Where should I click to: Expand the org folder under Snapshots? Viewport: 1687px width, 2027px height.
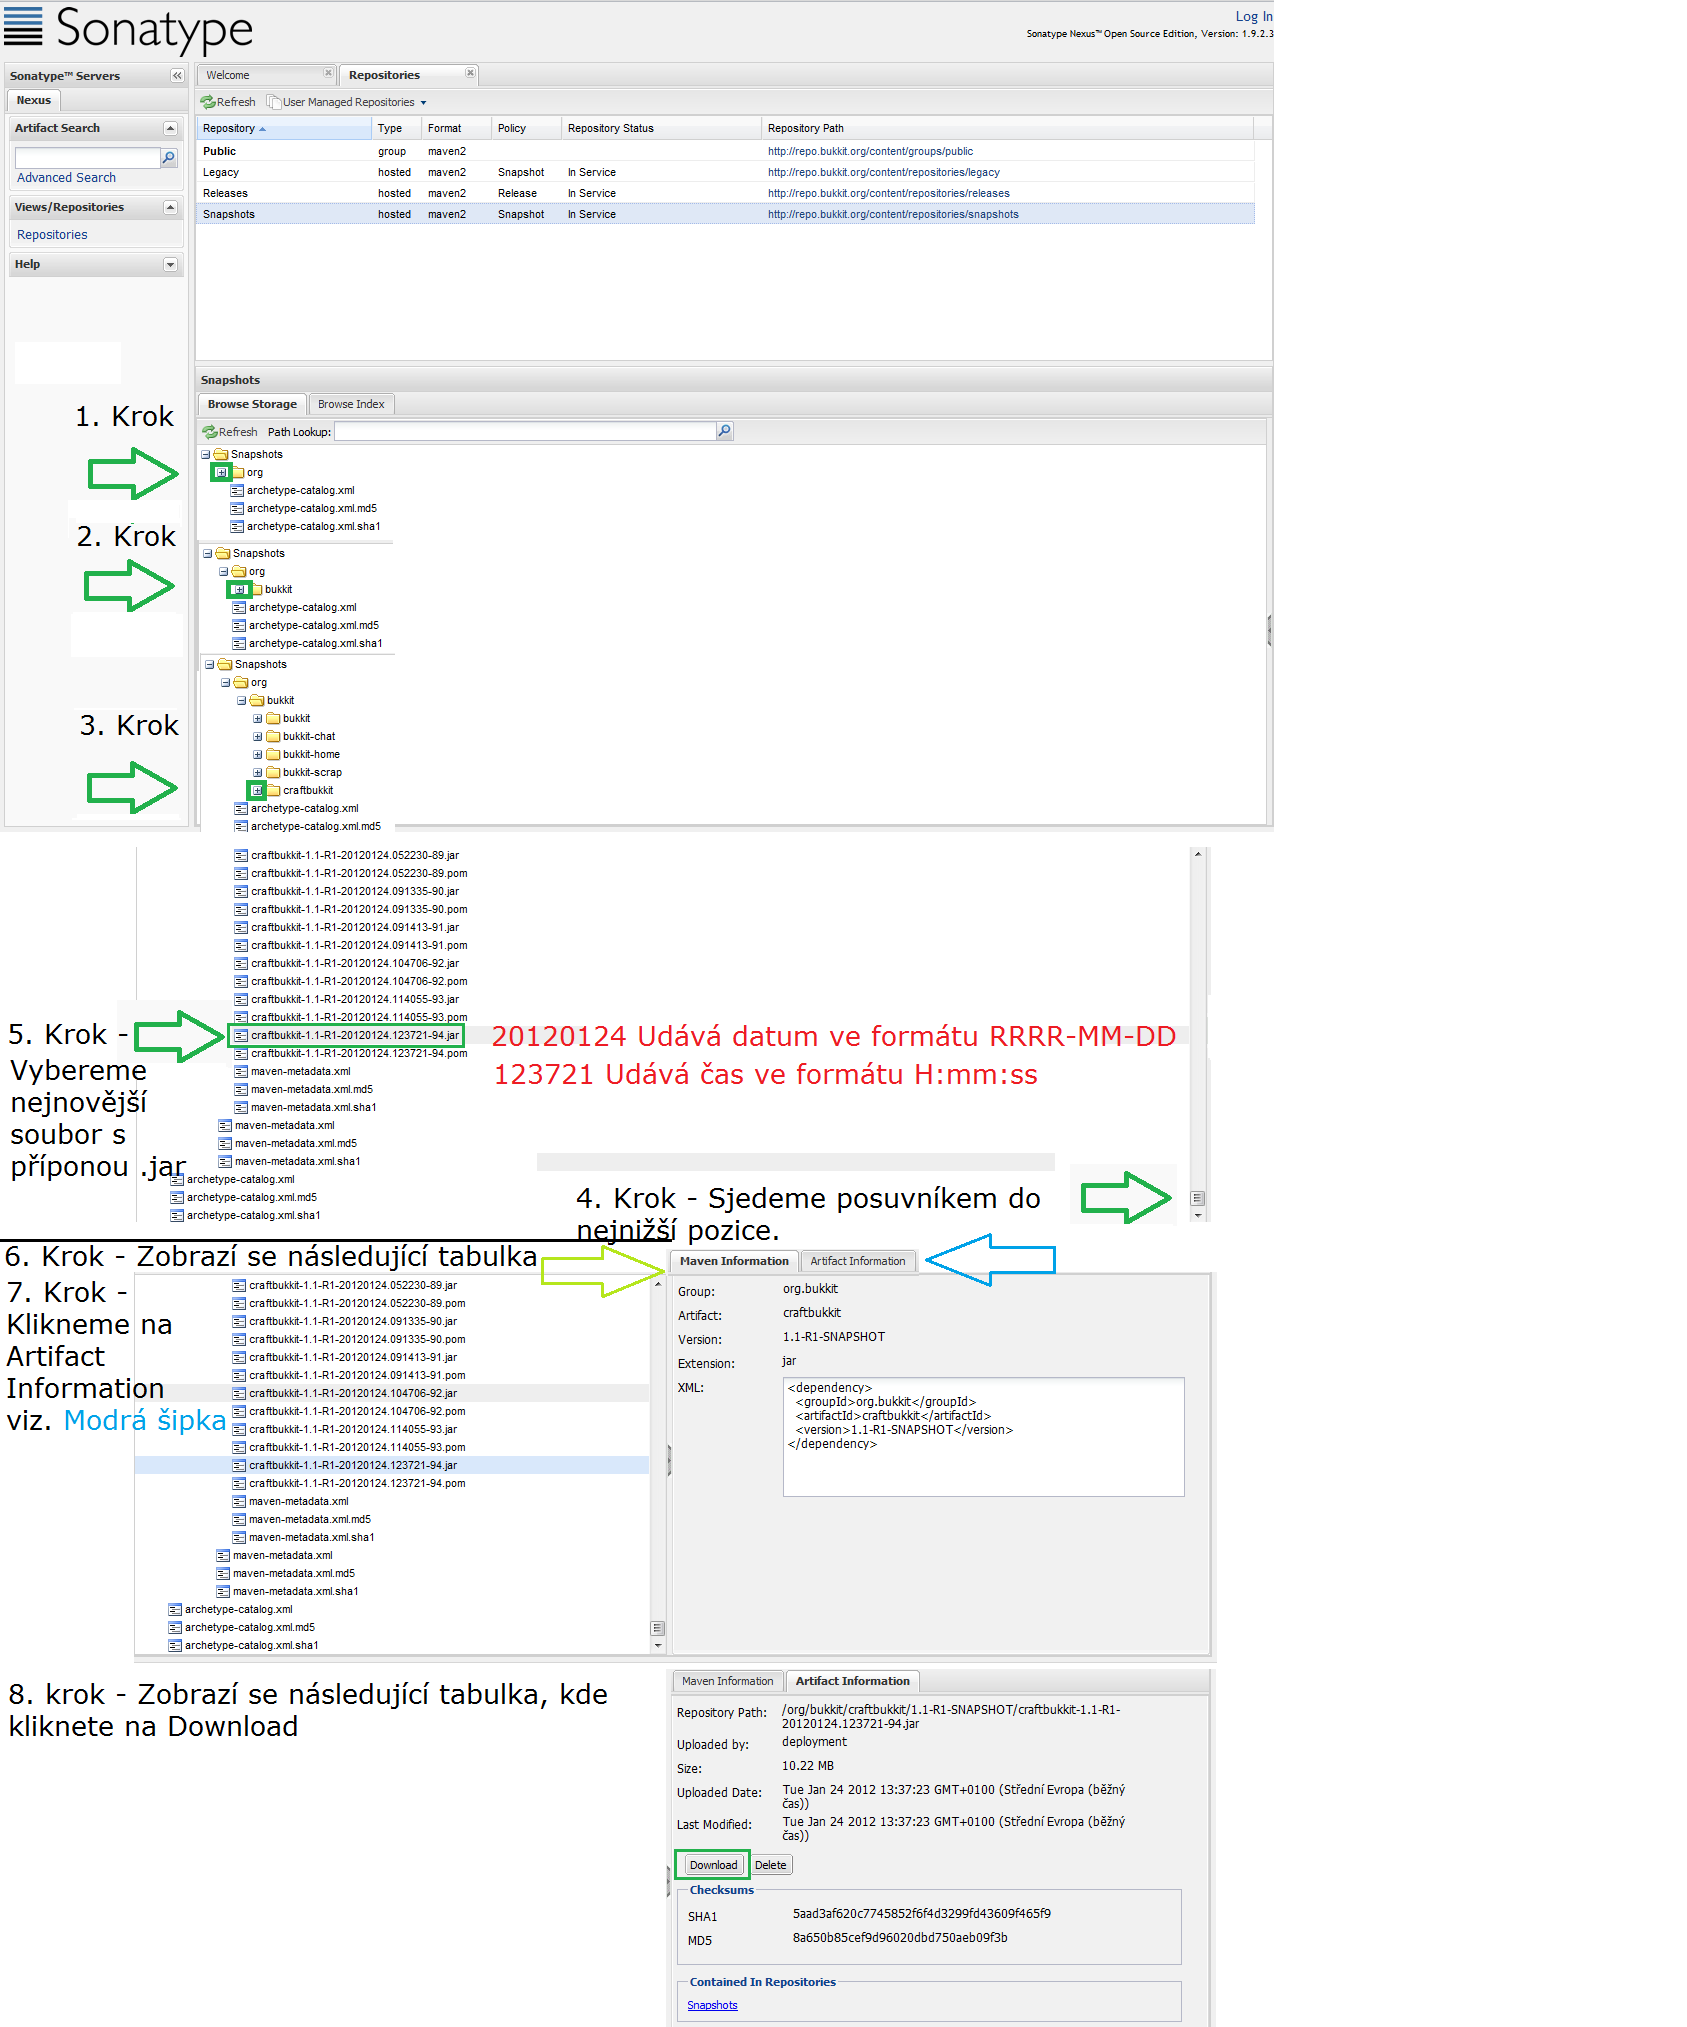click(222, 472)
